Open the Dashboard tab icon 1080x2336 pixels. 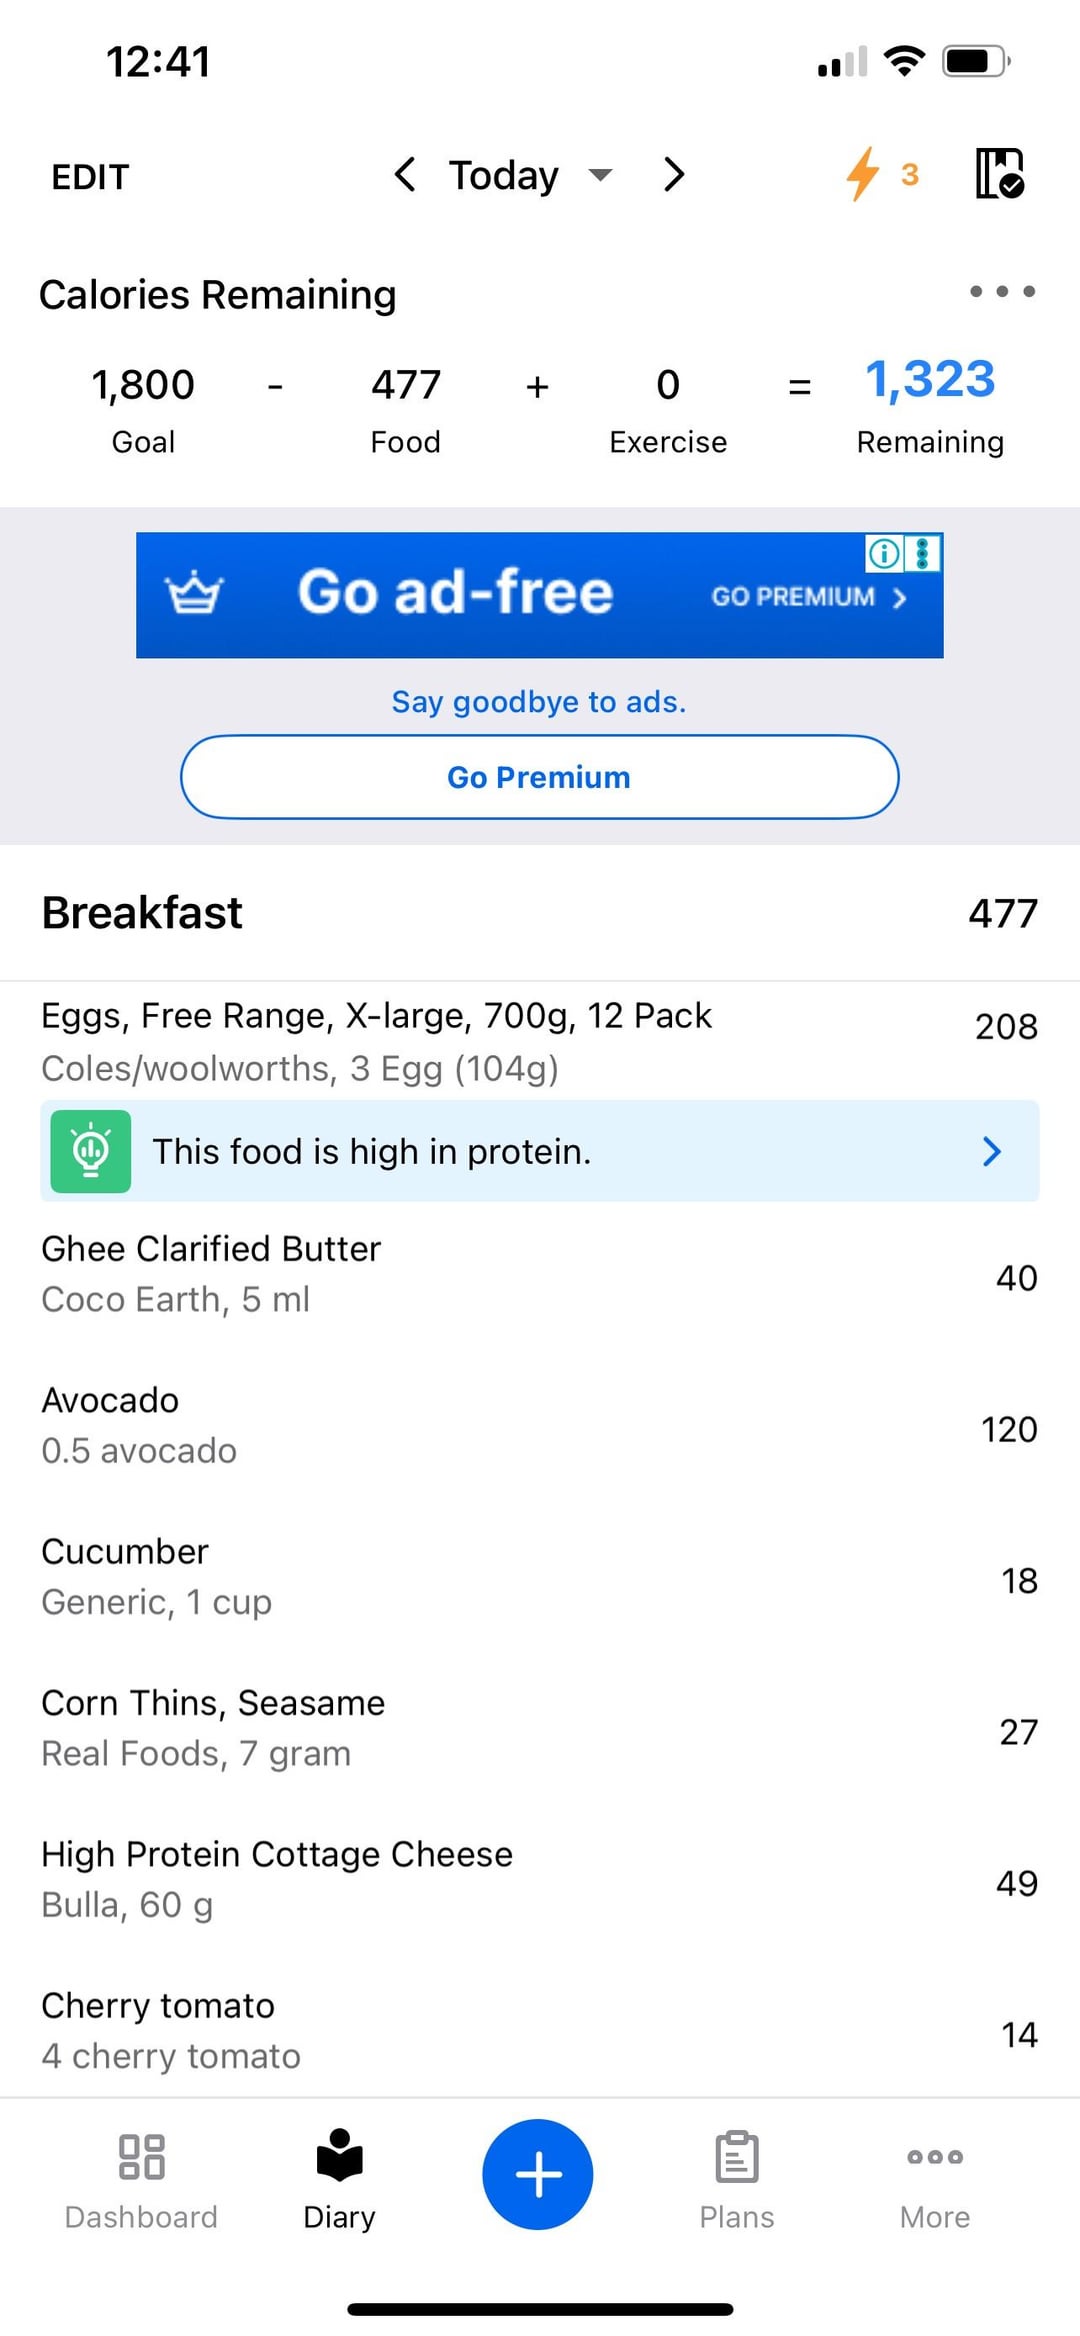(x=141, y=2156)
